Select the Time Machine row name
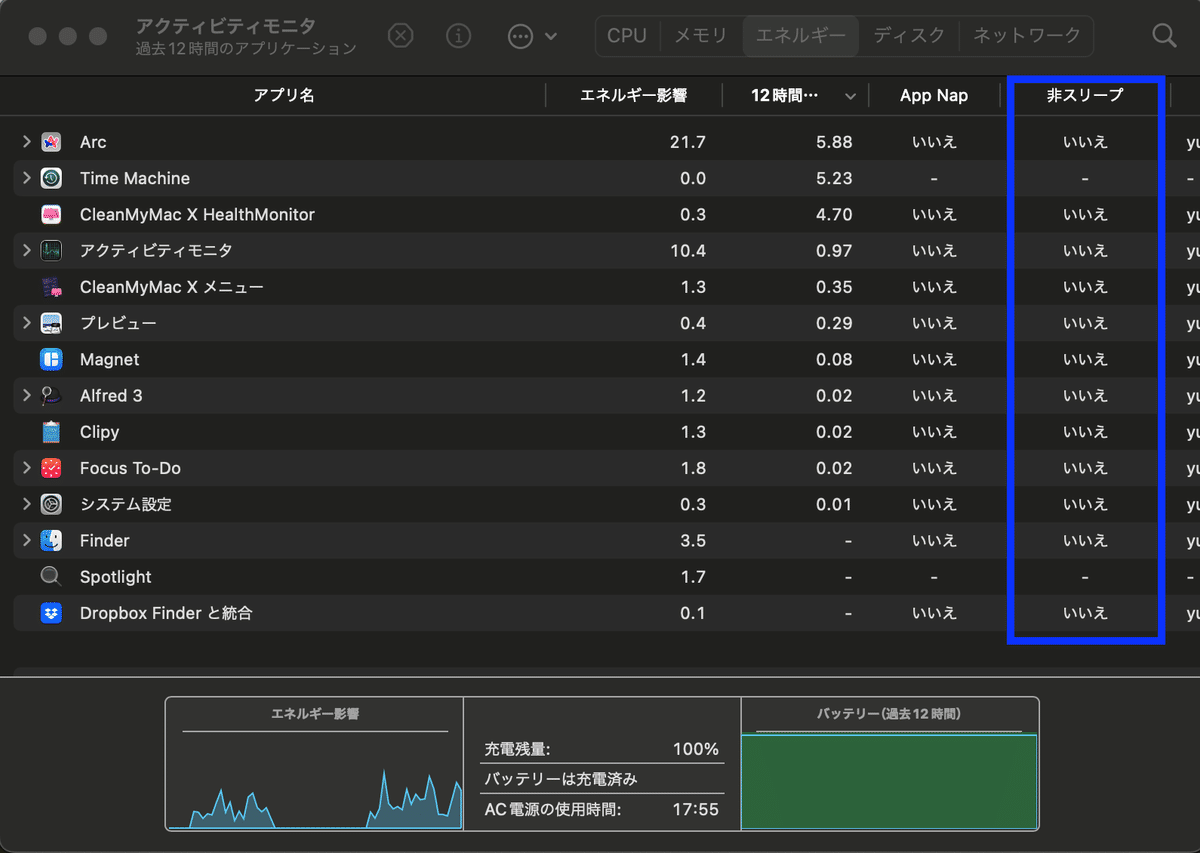 click(x=135, y=178)
